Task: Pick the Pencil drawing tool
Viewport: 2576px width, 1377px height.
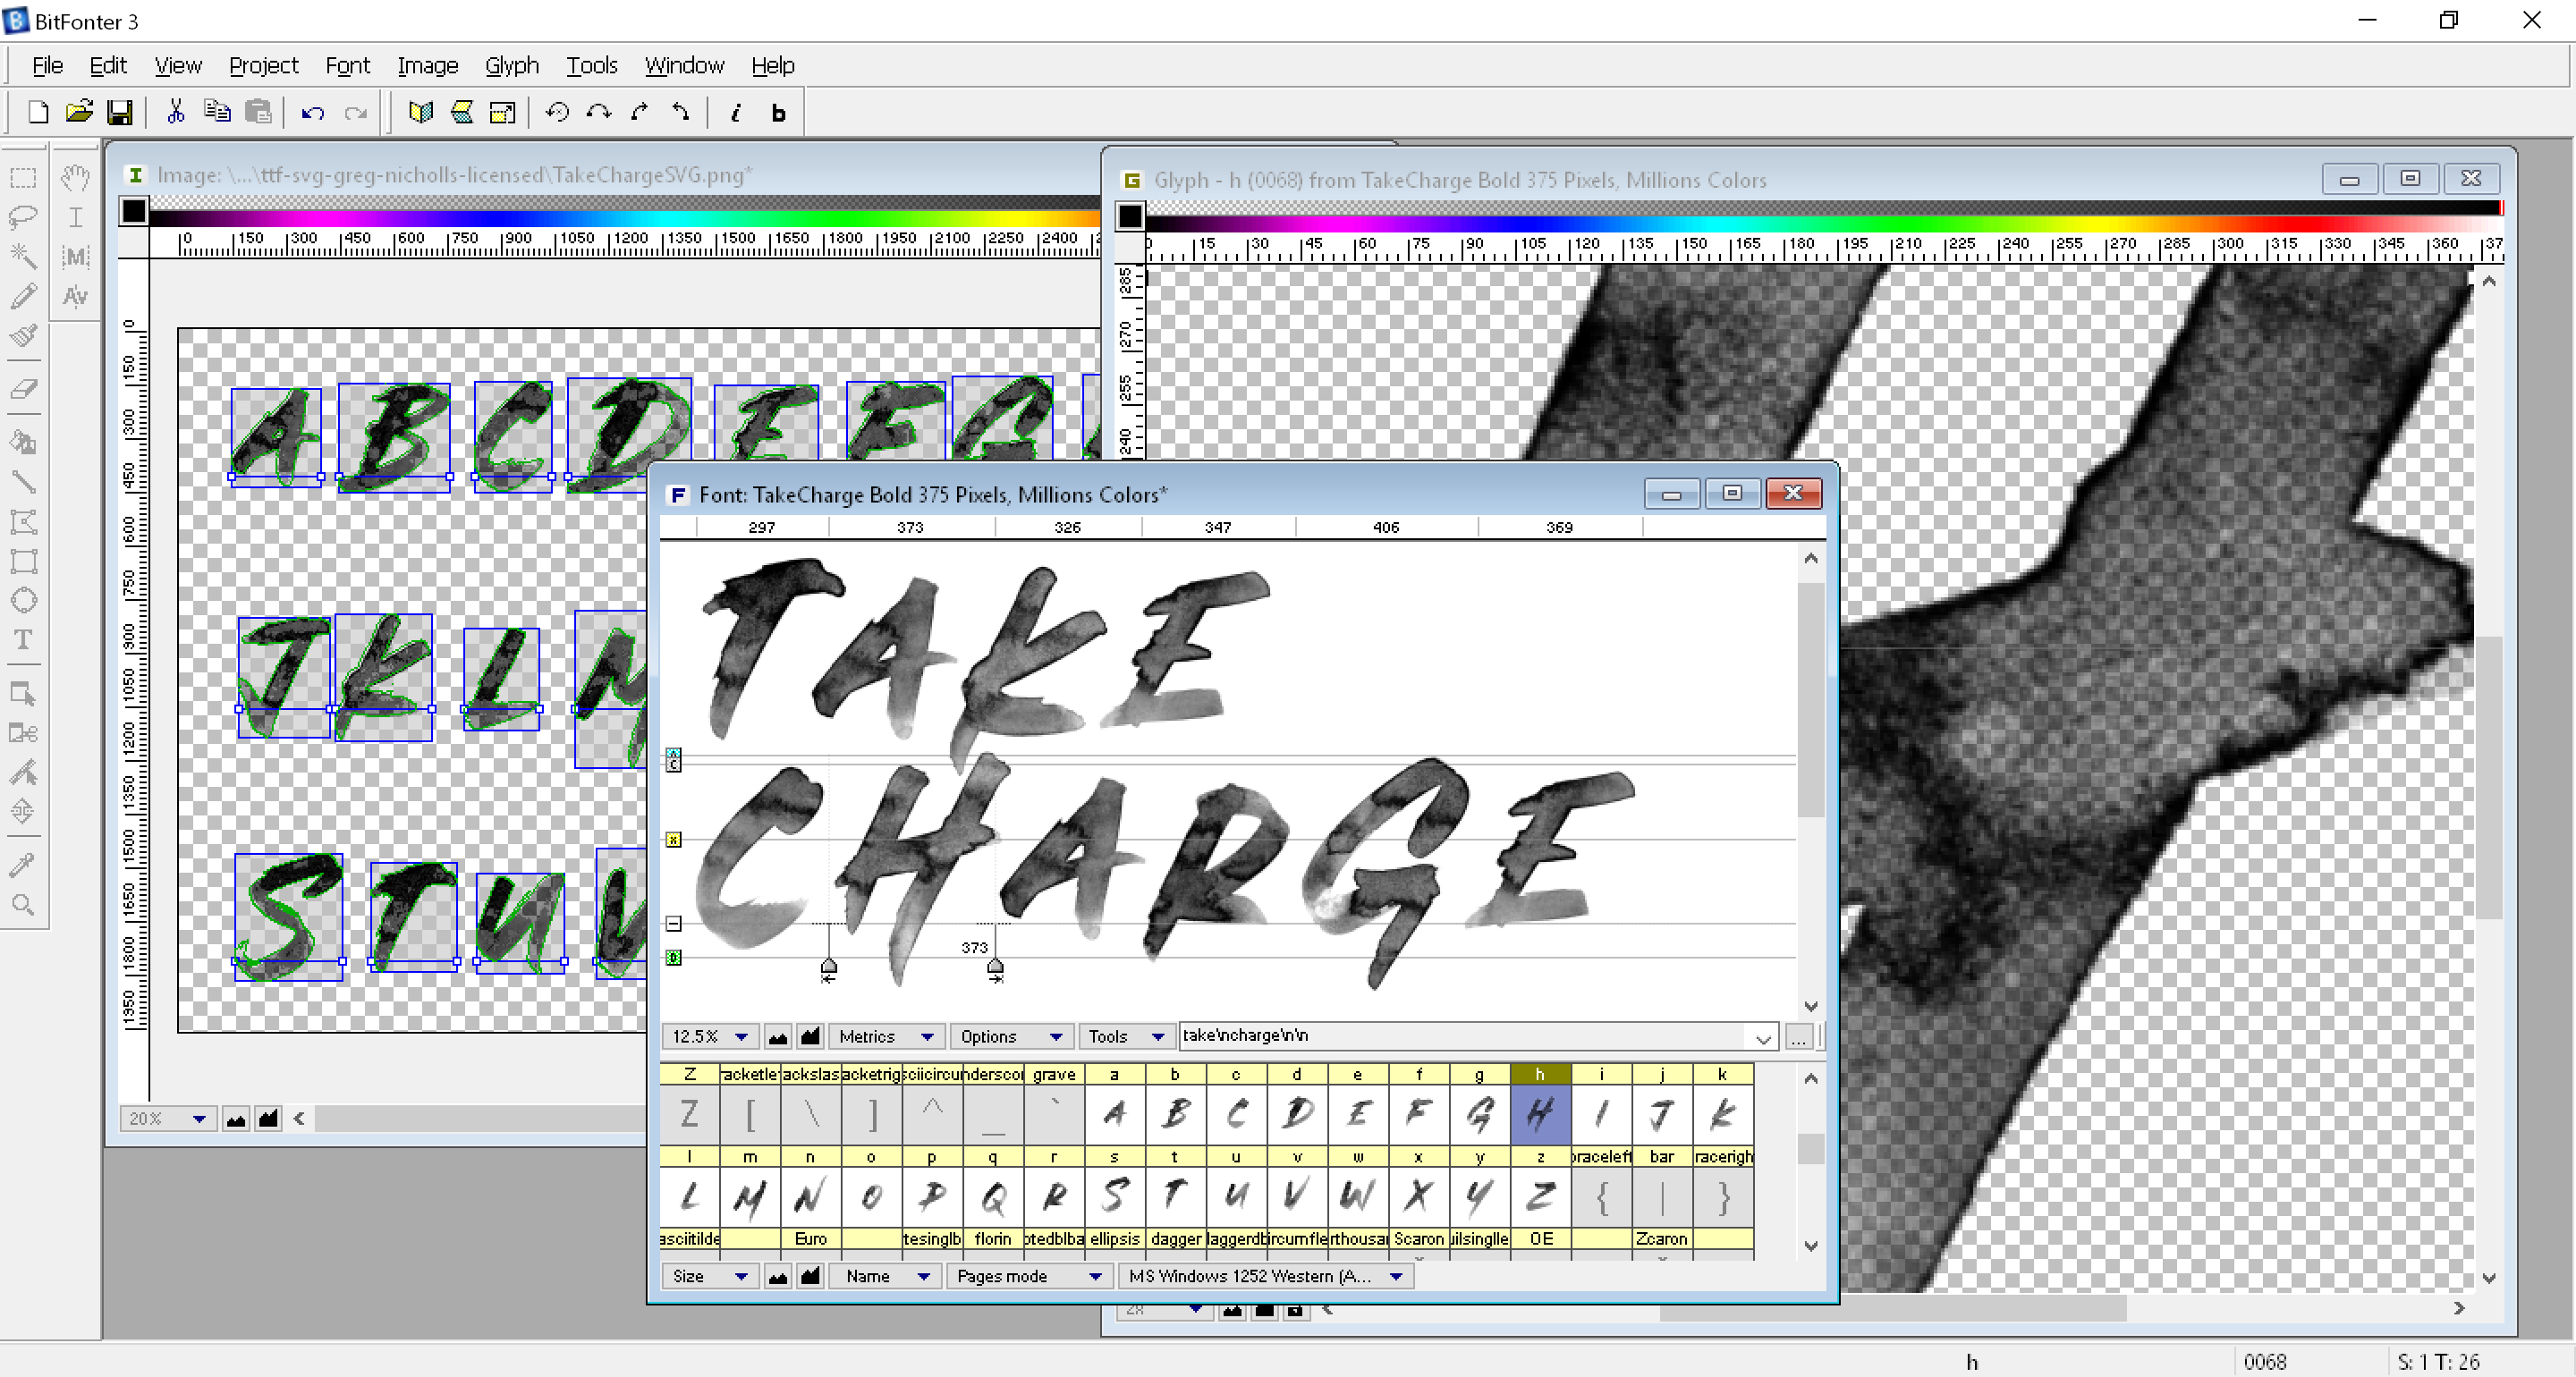Action: (x=24, y=296)
